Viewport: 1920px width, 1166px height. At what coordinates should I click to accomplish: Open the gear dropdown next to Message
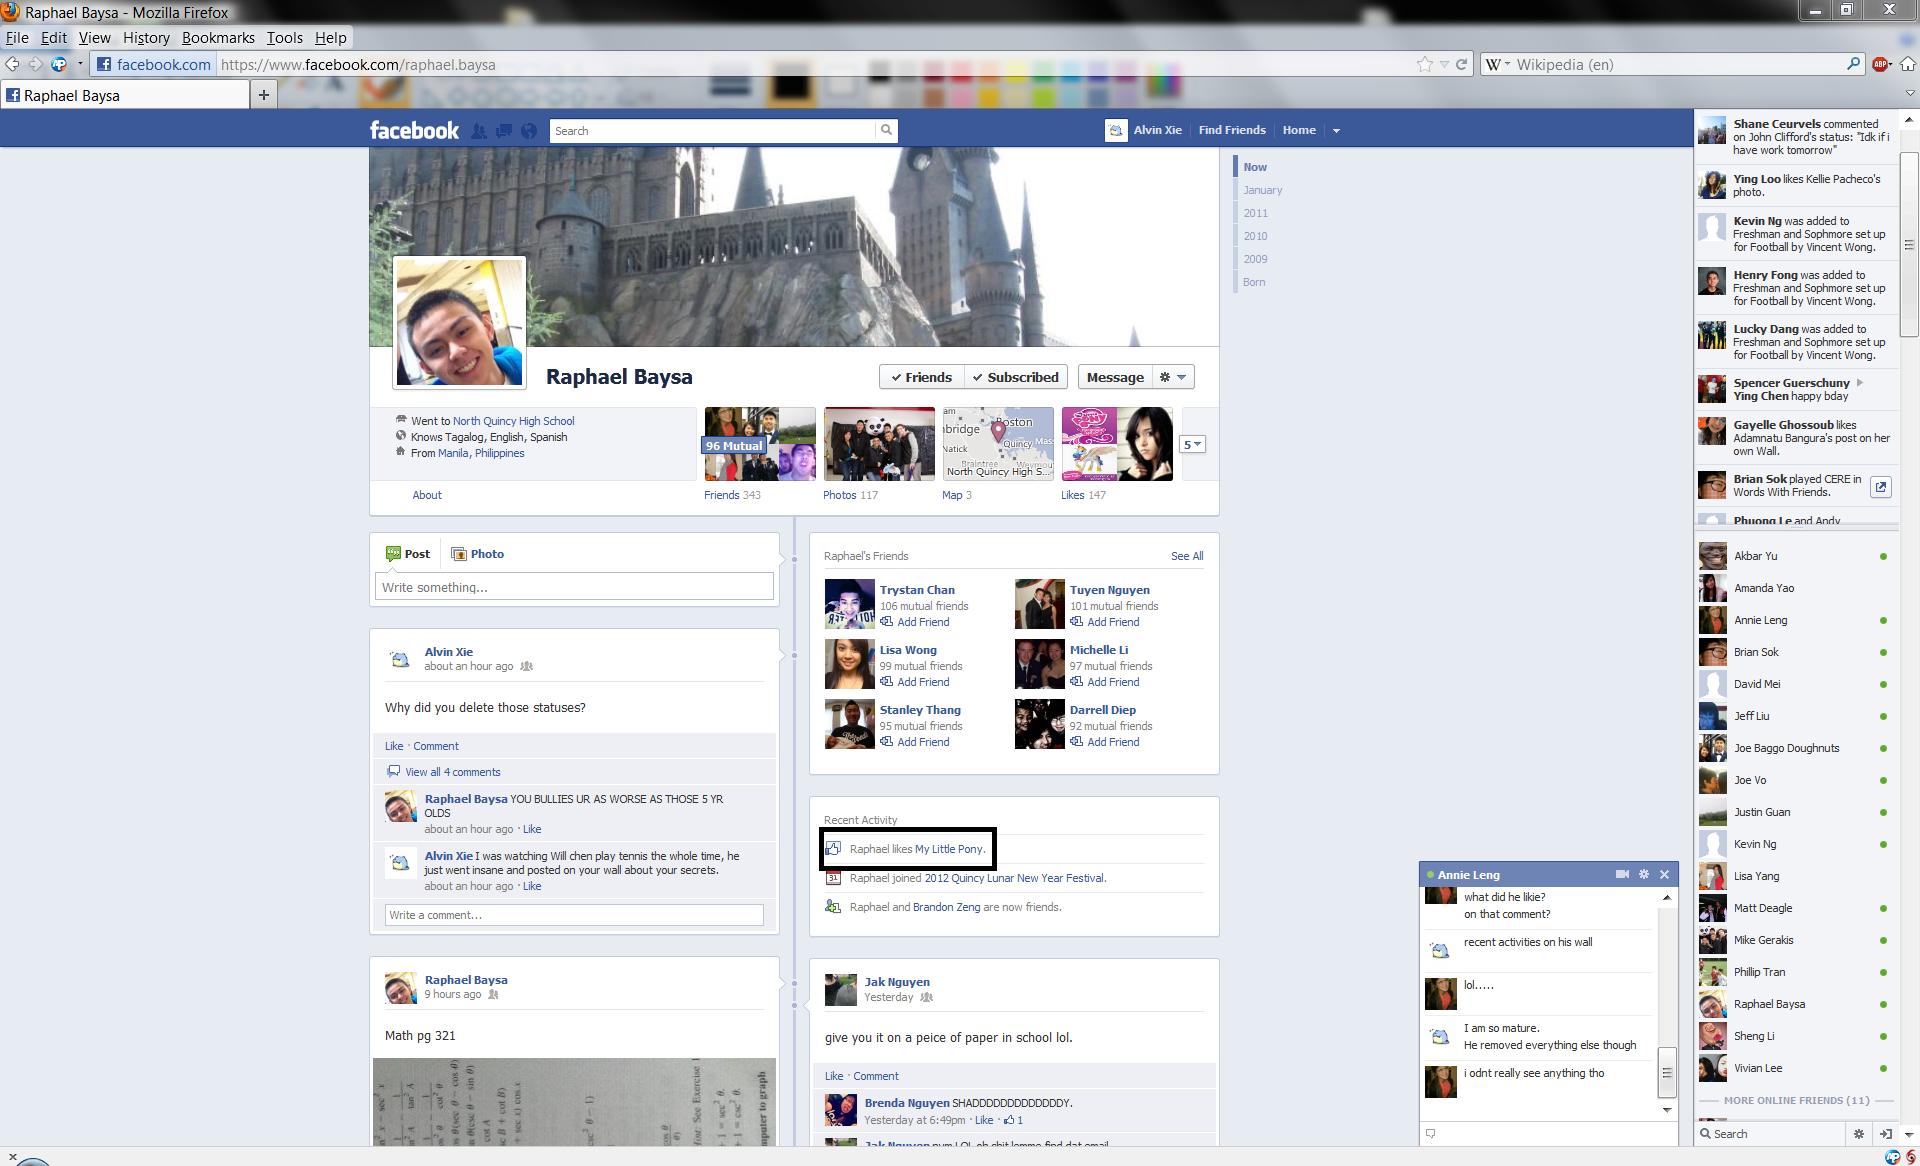1173,377
